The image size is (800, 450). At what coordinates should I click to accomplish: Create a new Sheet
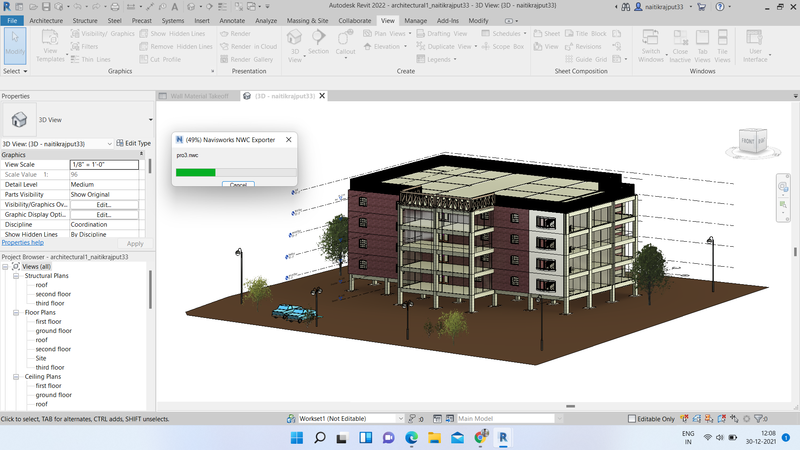(546, 34)
